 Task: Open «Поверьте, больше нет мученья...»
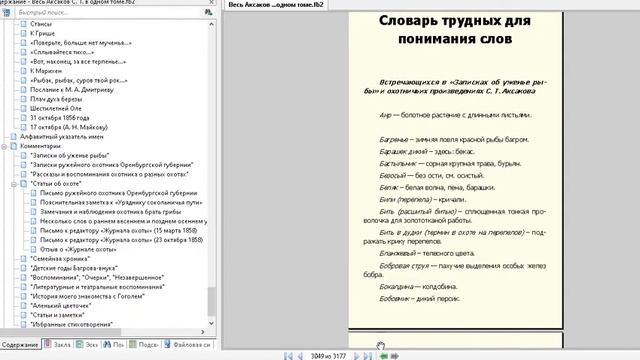click(81, 43)
